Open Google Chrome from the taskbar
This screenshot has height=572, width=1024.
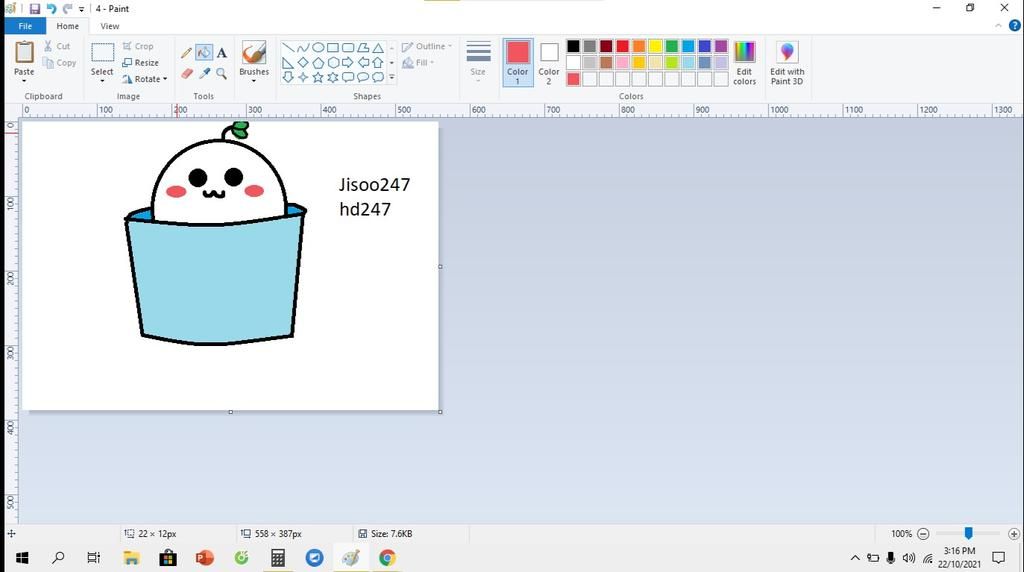(x=387, y=558)
